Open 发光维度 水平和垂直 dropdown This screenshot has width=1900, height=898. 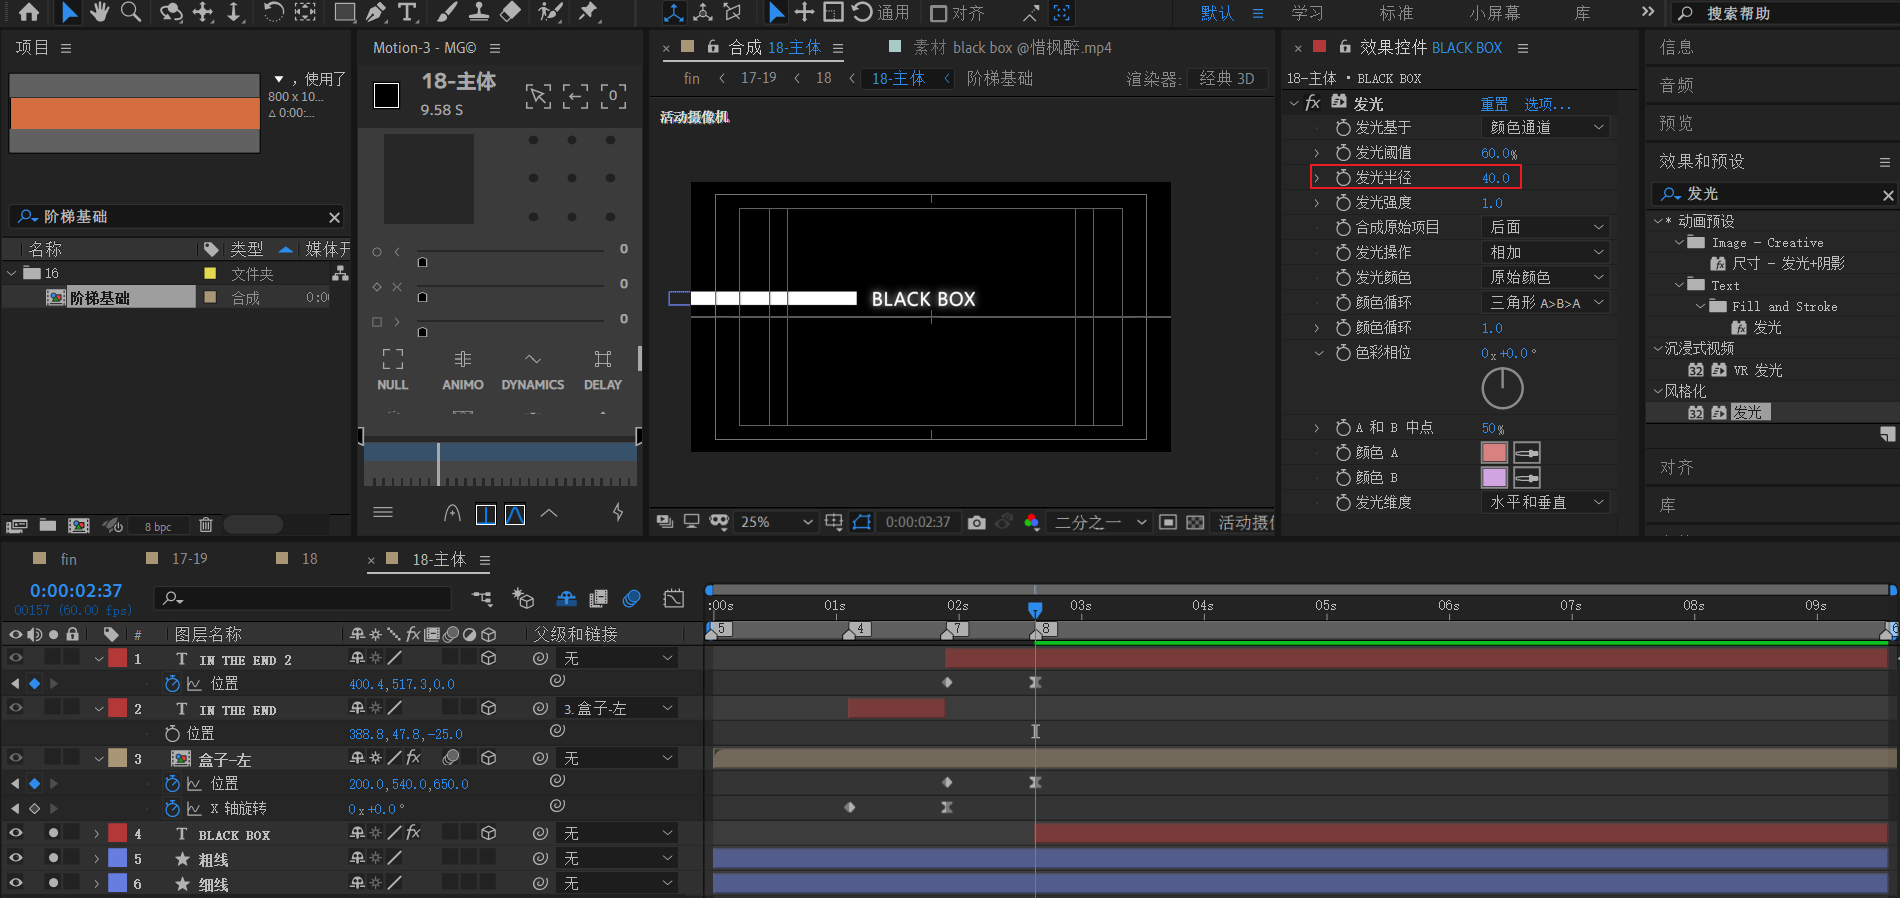[1546, 503]
